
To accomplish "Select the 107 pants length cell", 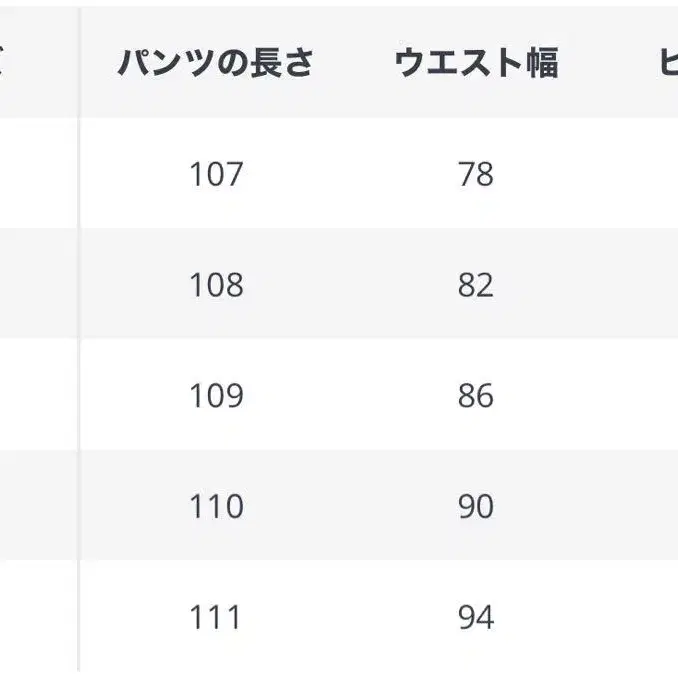I will [216, 175].
